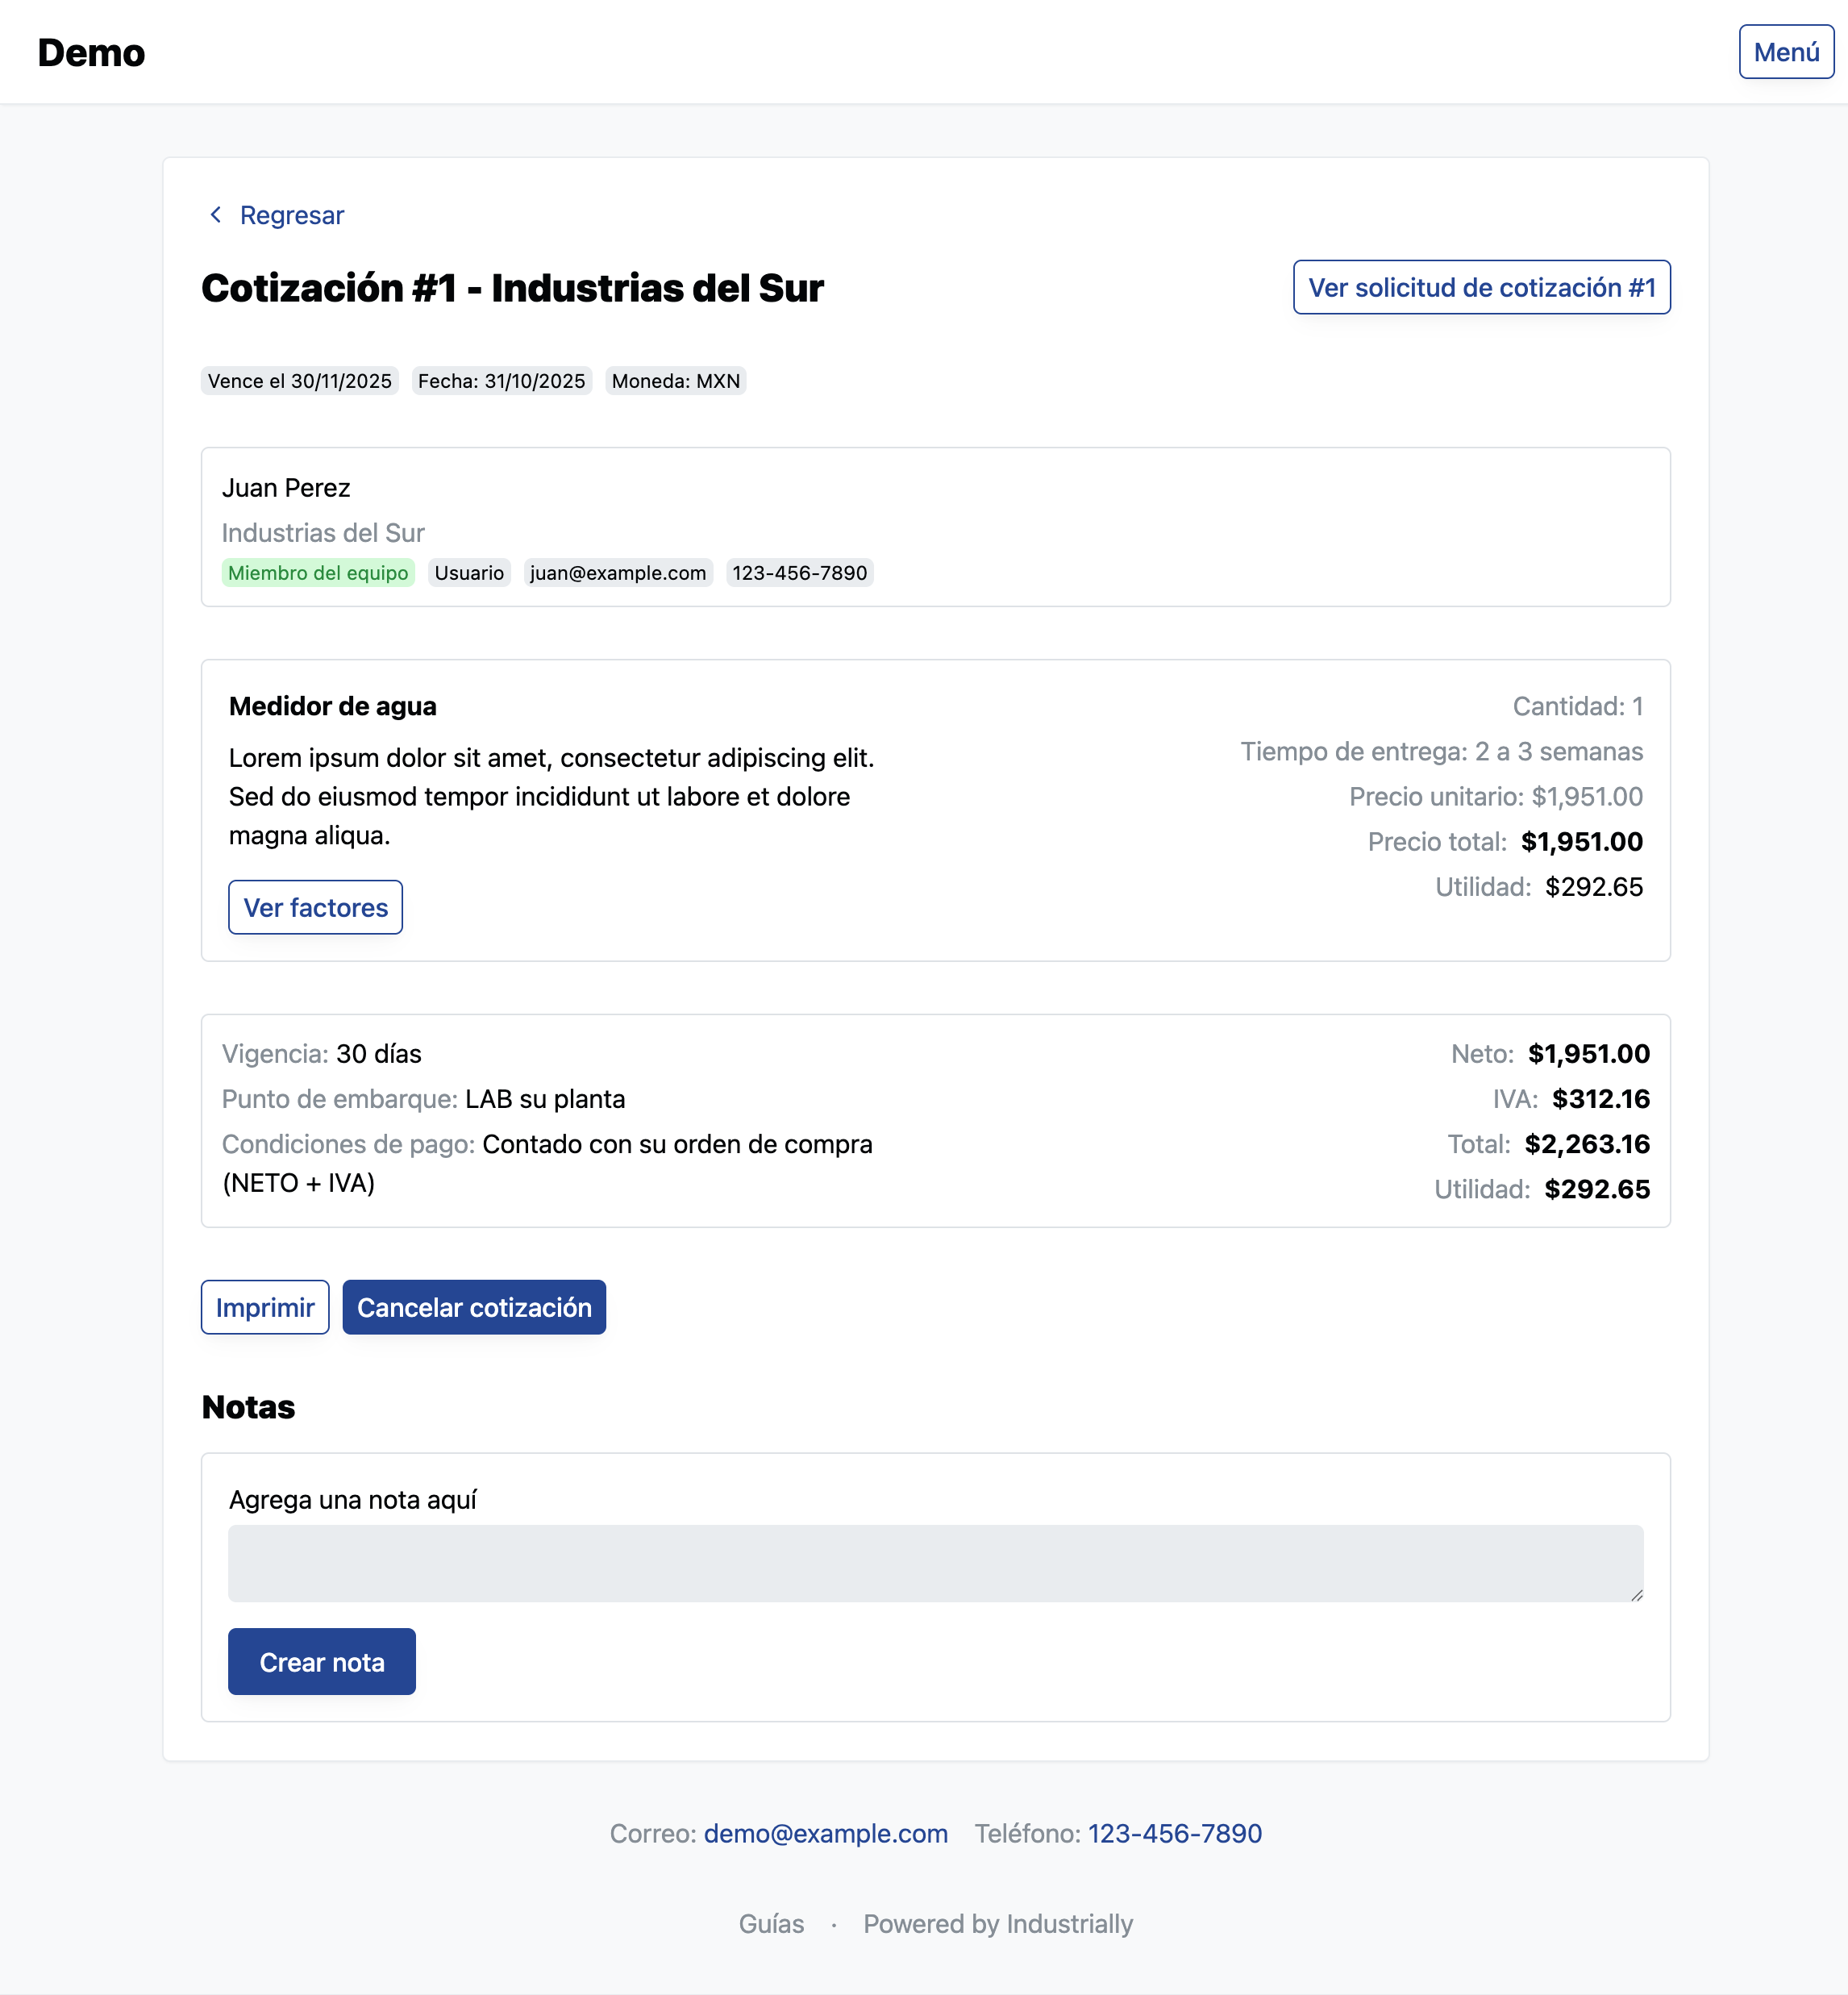
Task: Click footer phone number 123-456-7890
Action: [x=1174, y=1833]
